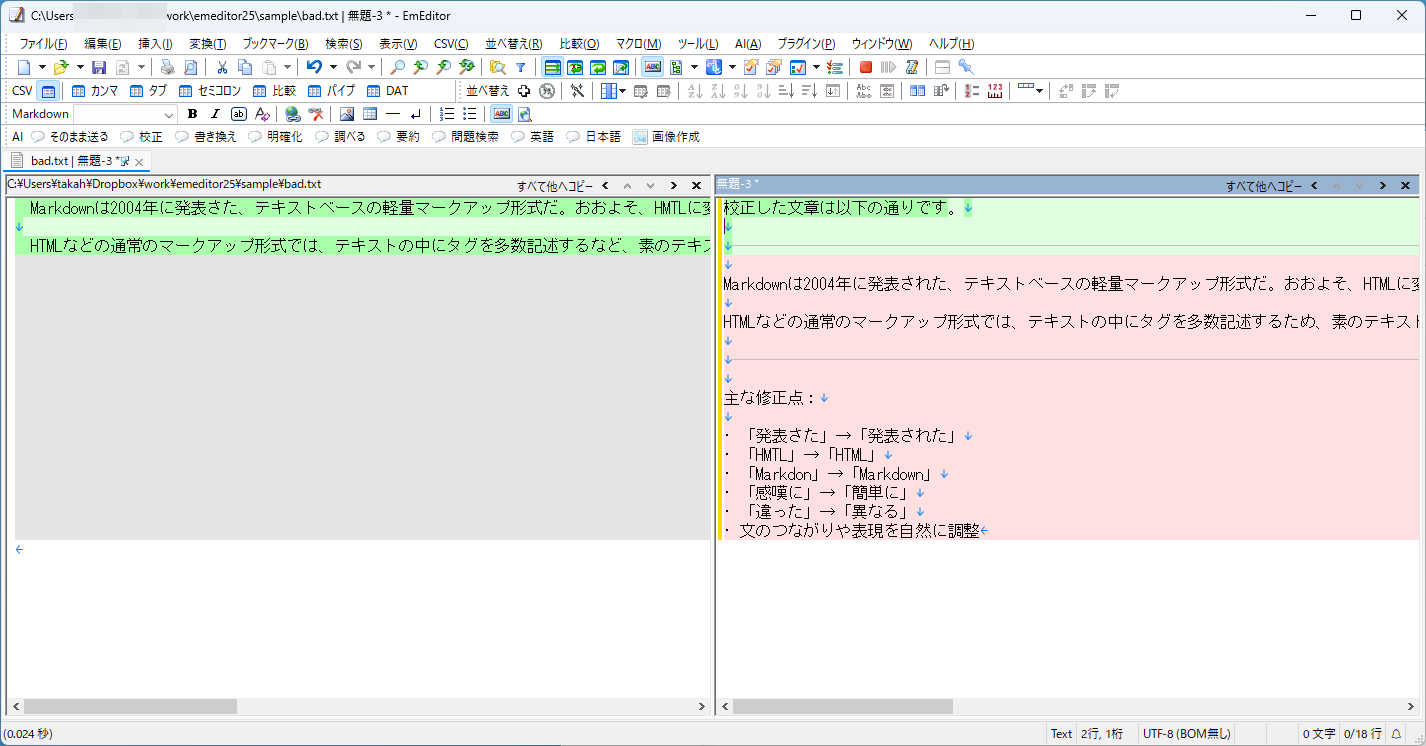The height and width of the screenshot is (746, 1426).
Task: Click the numbered list icon
Action: 446,113
